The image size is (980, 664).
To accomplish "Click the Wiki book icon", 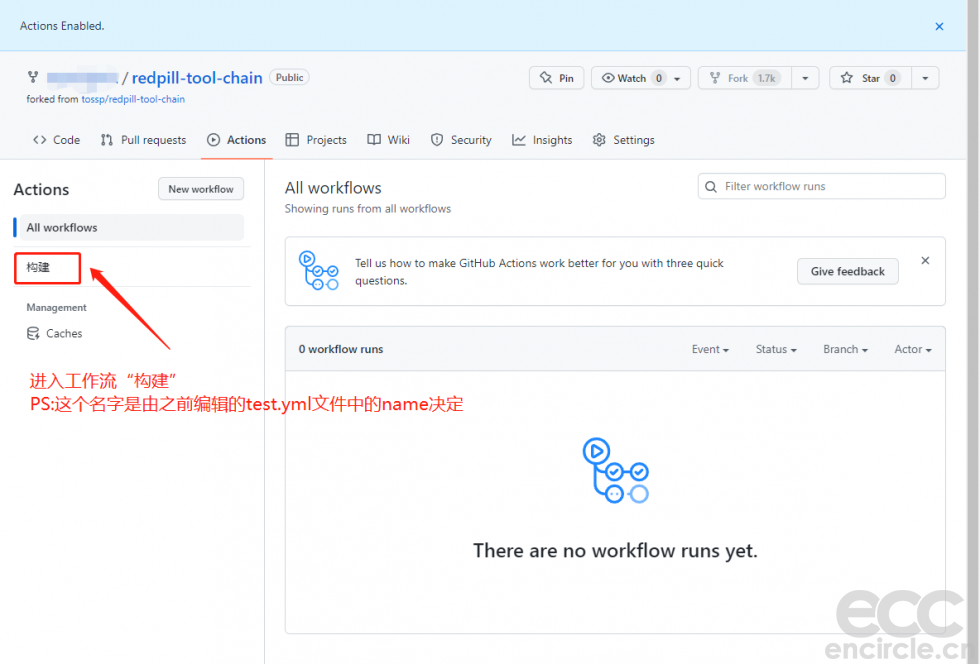I will tap(374, 140).
